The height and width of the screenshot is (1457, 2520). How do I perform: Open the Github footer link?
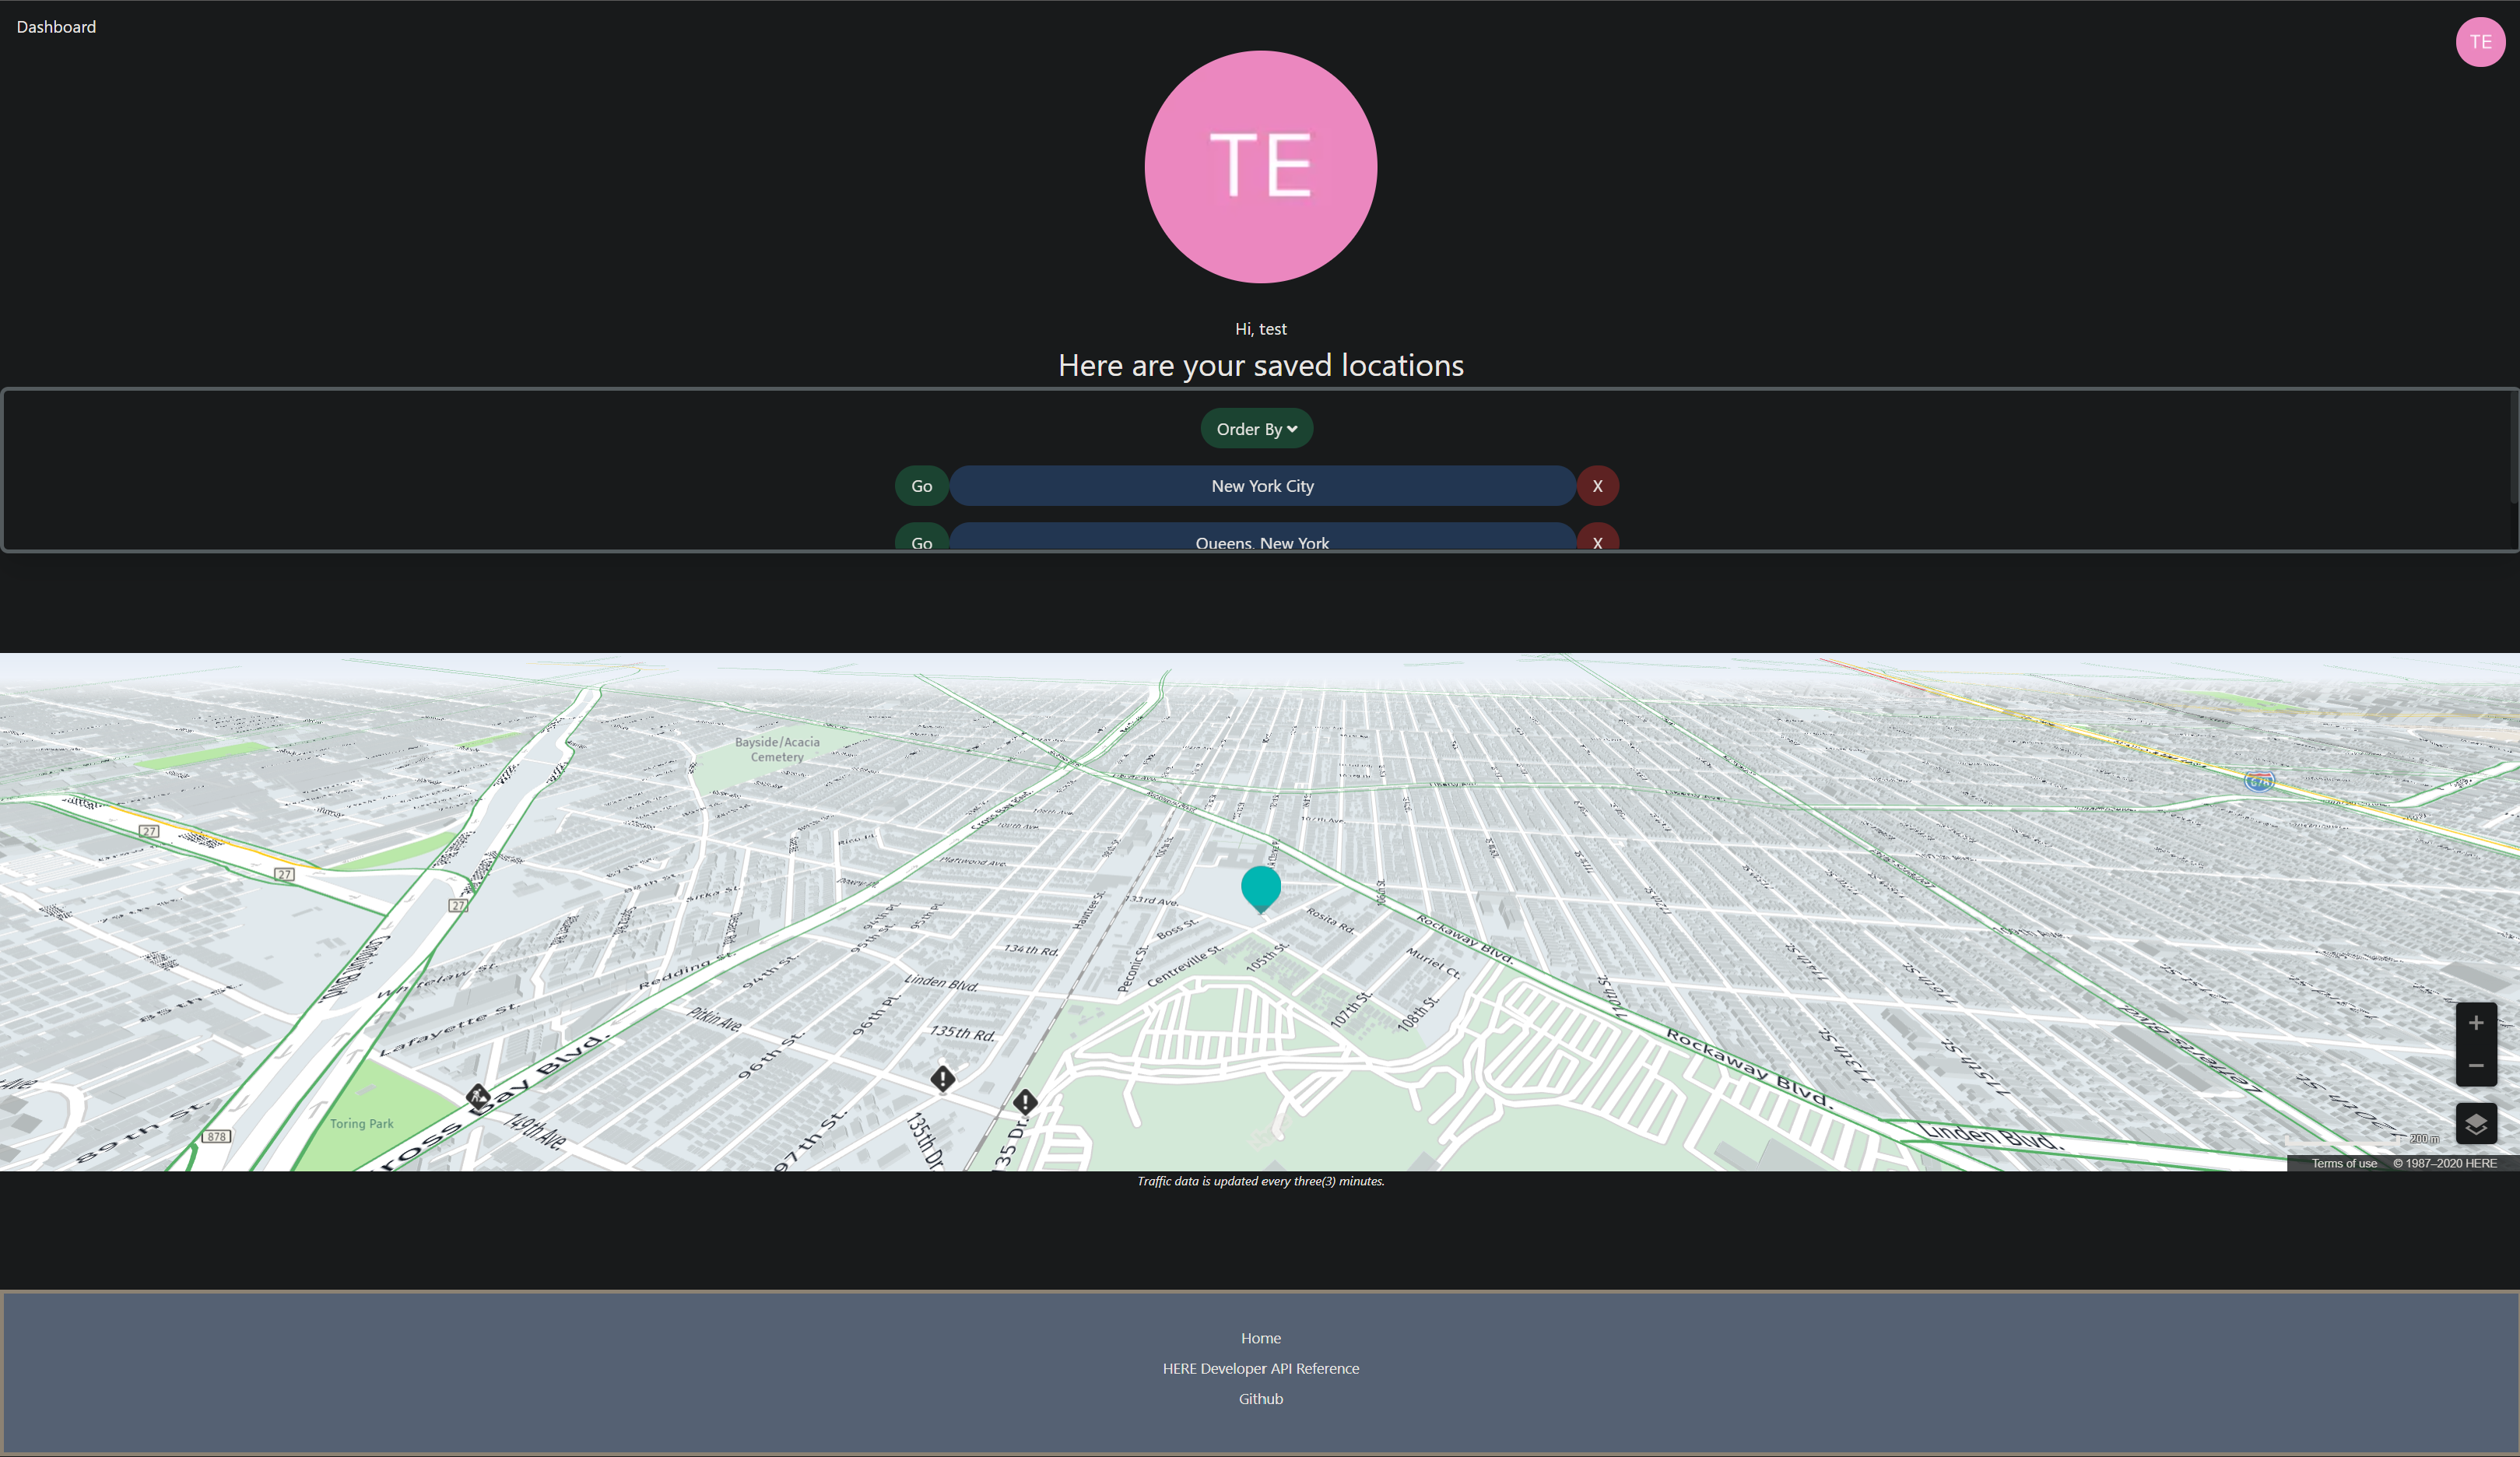pyautogui.click(x=1260, y=1399)
